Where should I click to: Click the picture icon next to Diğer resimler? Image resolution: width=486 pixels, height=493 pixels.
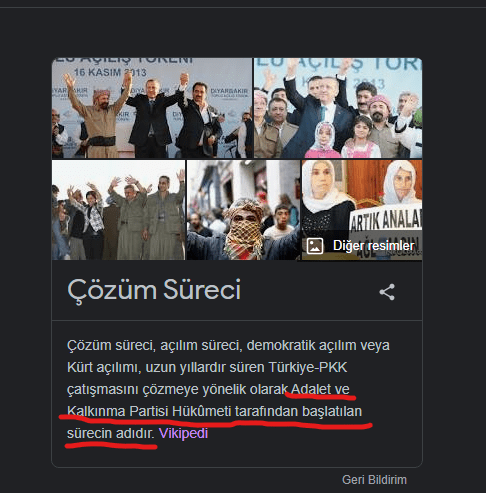pos(315,246)
